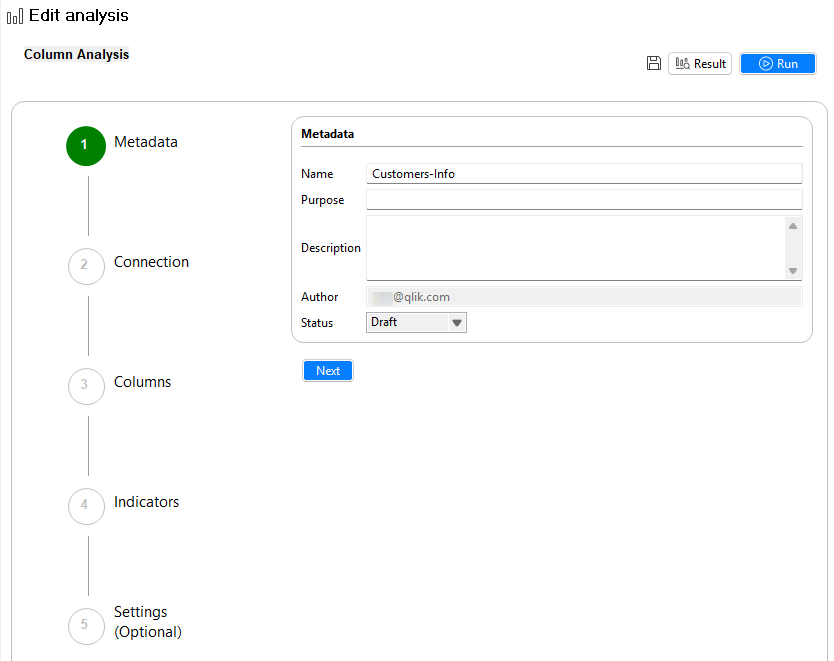Click the Status dropdown arrow
The height and width of the screenshot is (661, 834).
pyautogui.click(x=456, y=322)
